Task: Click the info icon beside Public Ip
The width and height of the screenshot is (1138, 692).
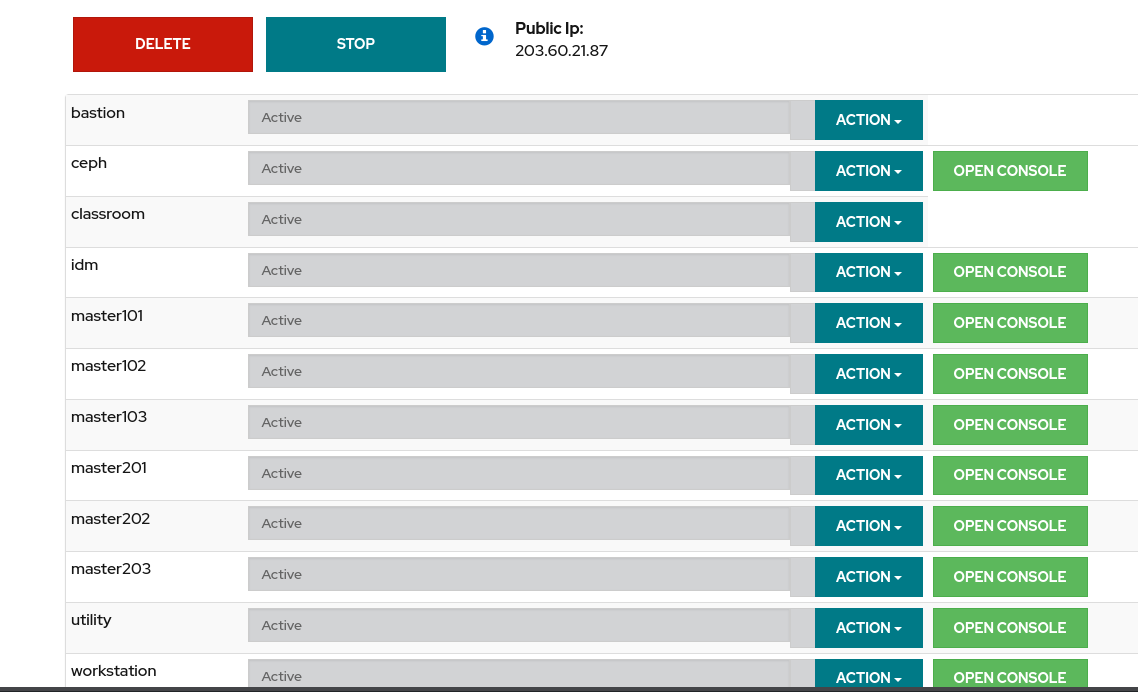Action: 484,36
